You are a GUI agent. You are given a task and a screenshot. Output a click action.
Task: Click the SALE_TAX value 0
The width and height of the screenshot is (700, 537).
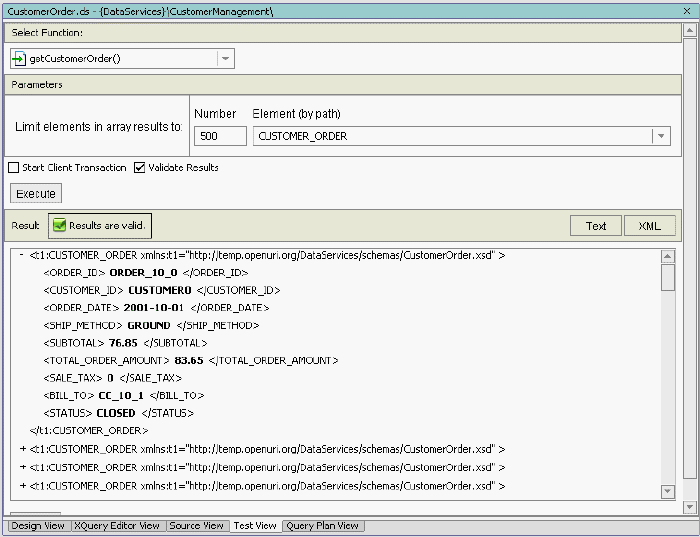pos(110,378)
